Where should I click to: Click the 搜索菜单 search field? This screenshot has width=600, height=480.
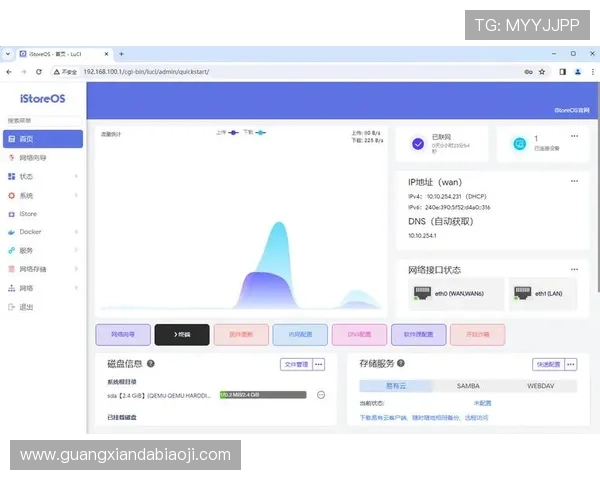pos(43,121)
